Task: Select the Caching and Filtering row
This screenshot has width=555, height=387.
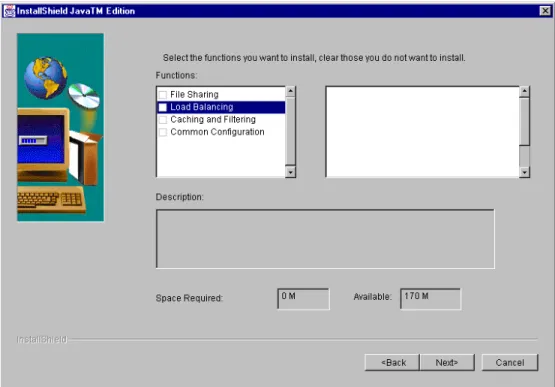Action: (x=221, y=119)
